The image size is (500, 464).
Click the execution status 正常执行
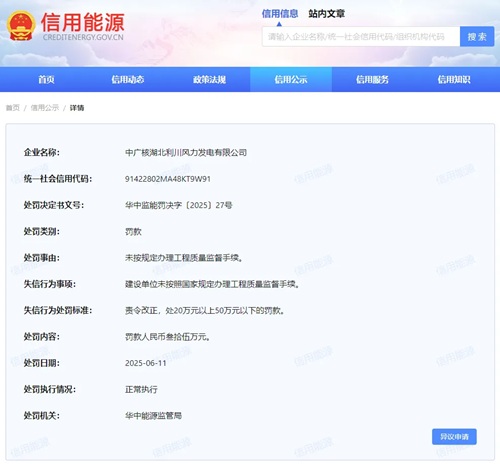tap(141, 389)
